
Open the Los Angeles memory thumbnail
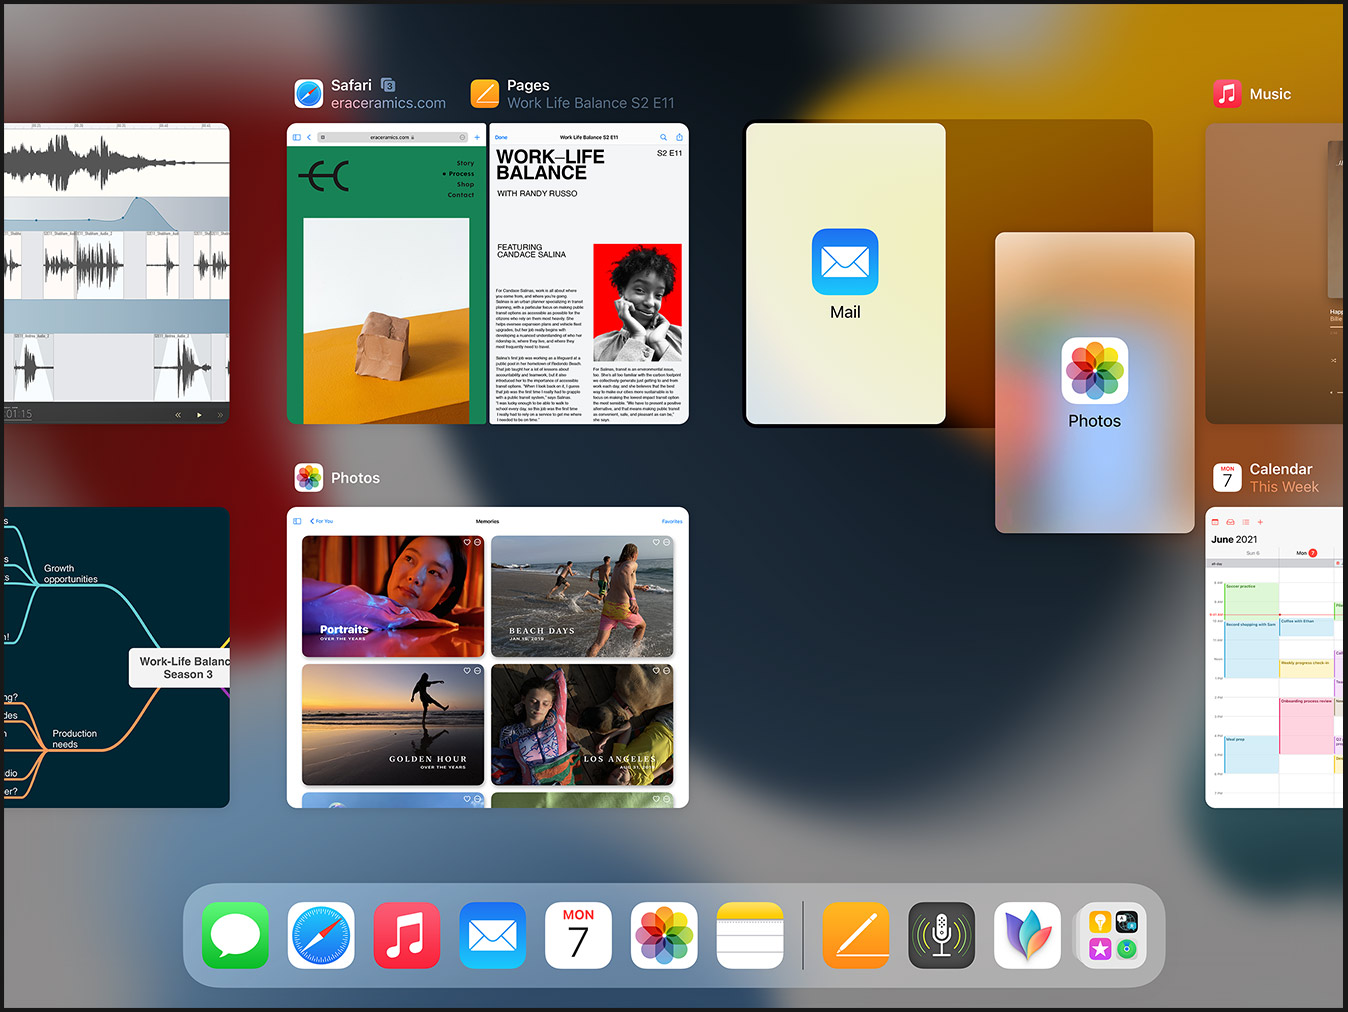pyautogui.click(x=582, y=725)
